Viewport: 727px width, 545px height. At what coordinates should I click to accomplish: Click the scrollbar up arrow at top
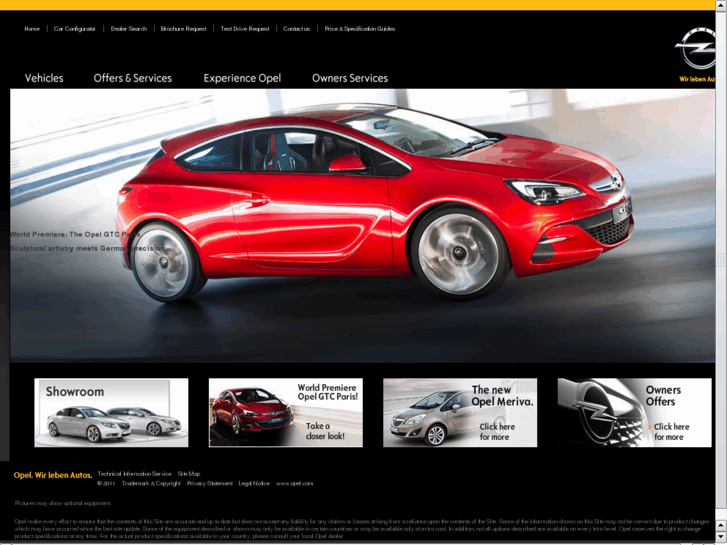(721, 5)
